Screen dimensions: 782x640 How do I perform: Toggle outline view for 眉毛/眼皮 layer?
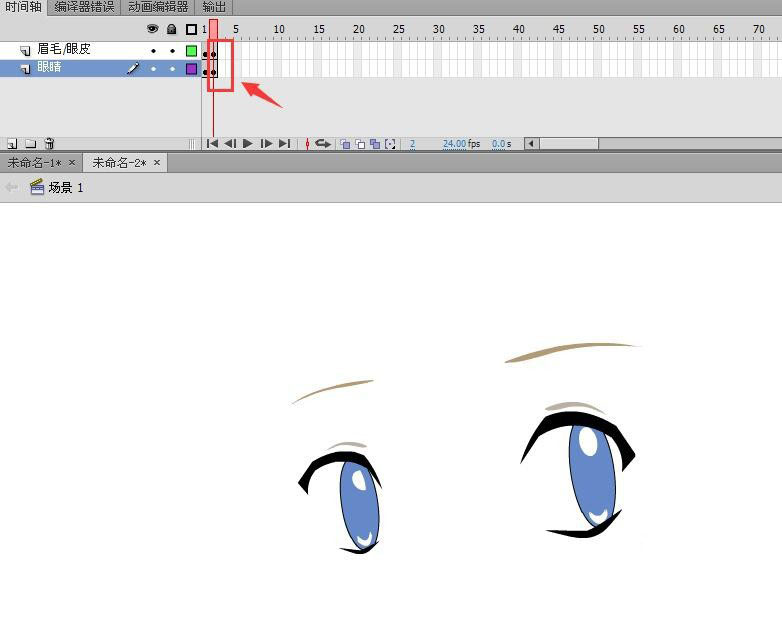point(191,50)
